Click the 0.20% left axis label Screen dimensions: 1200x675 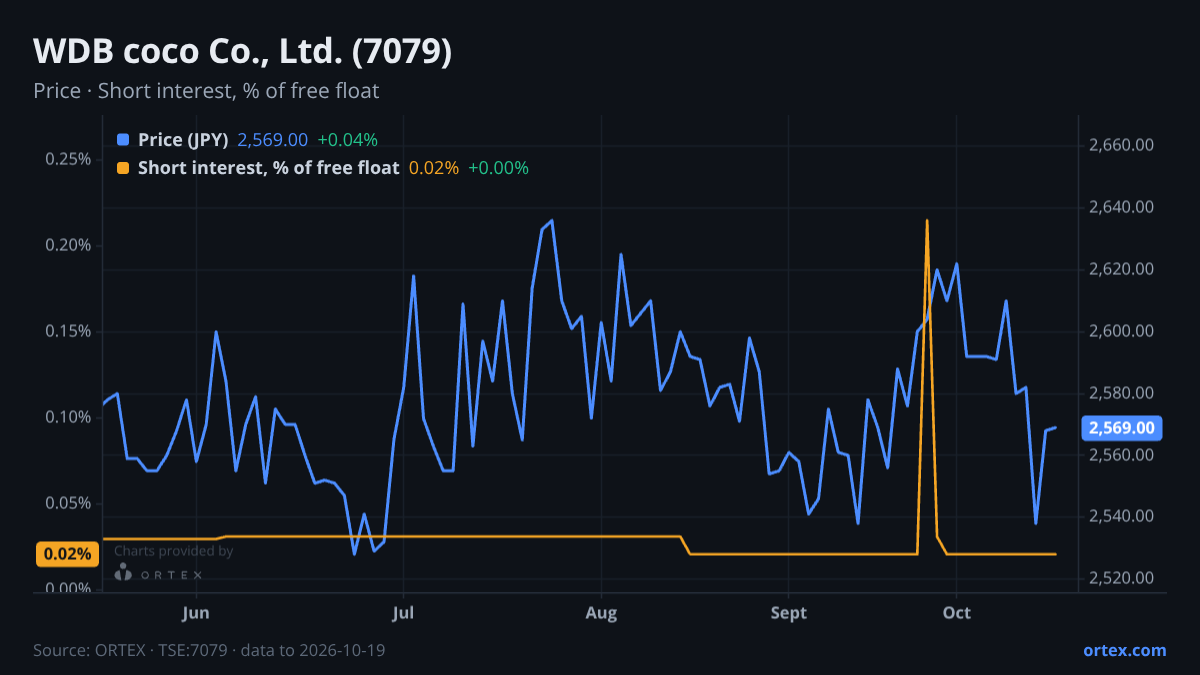pos(69,245)
